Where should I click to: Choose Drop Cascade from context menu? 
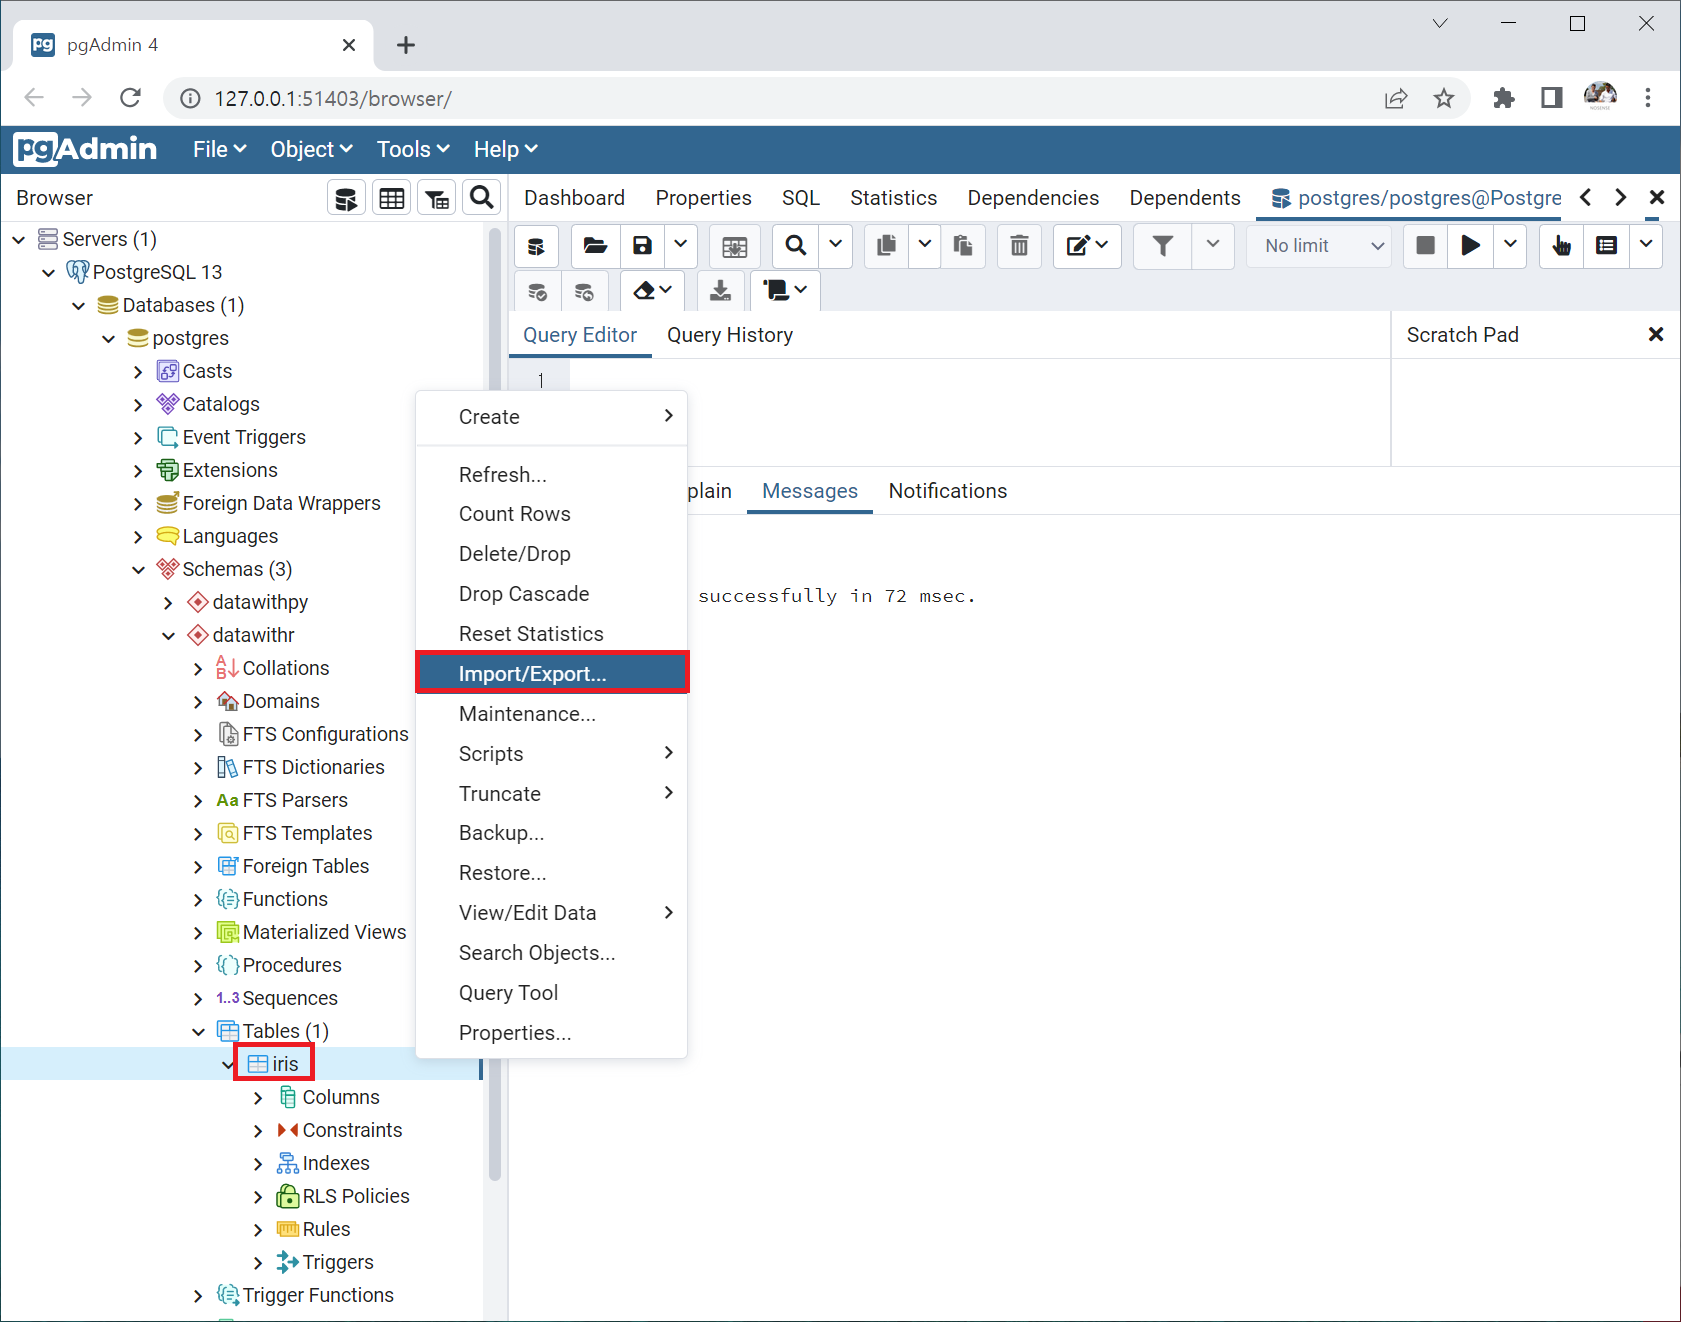click(x=552, y=594)
